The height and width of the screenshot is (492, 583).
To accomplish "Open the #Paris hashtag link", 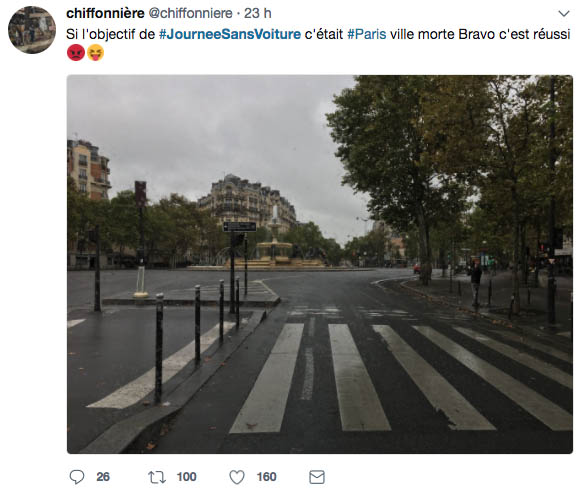I will point(367,34).
